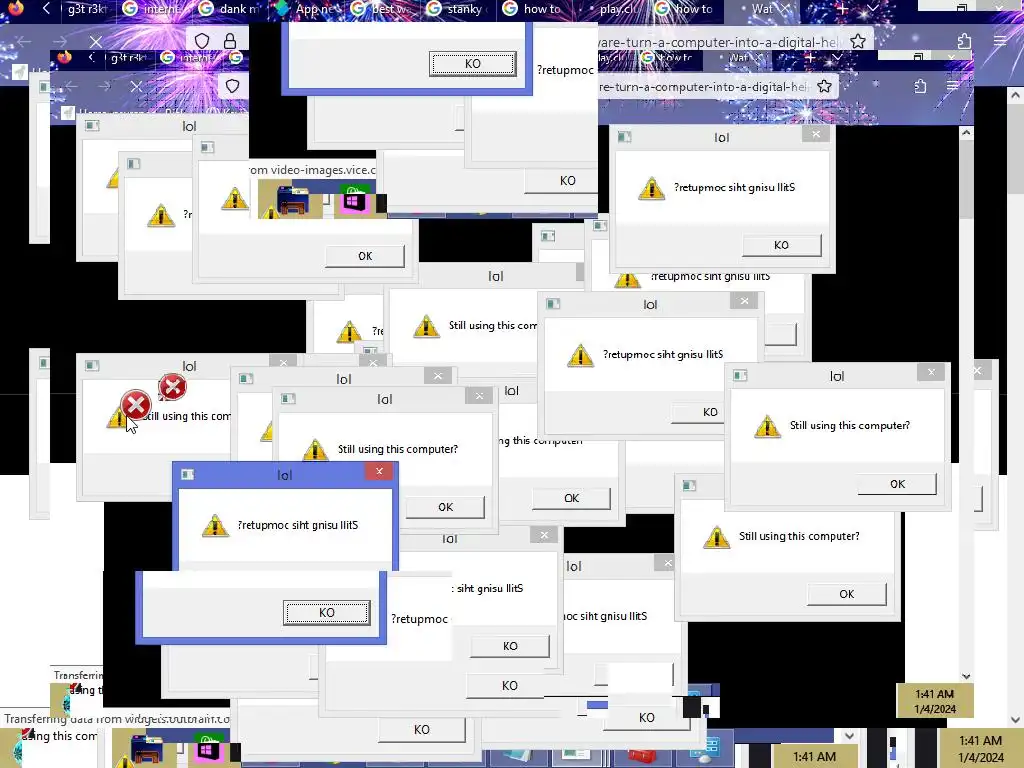Click shield icon in second Firefox window
Viewport: 1024px width, 768px height.
click(x=232, y=86)
